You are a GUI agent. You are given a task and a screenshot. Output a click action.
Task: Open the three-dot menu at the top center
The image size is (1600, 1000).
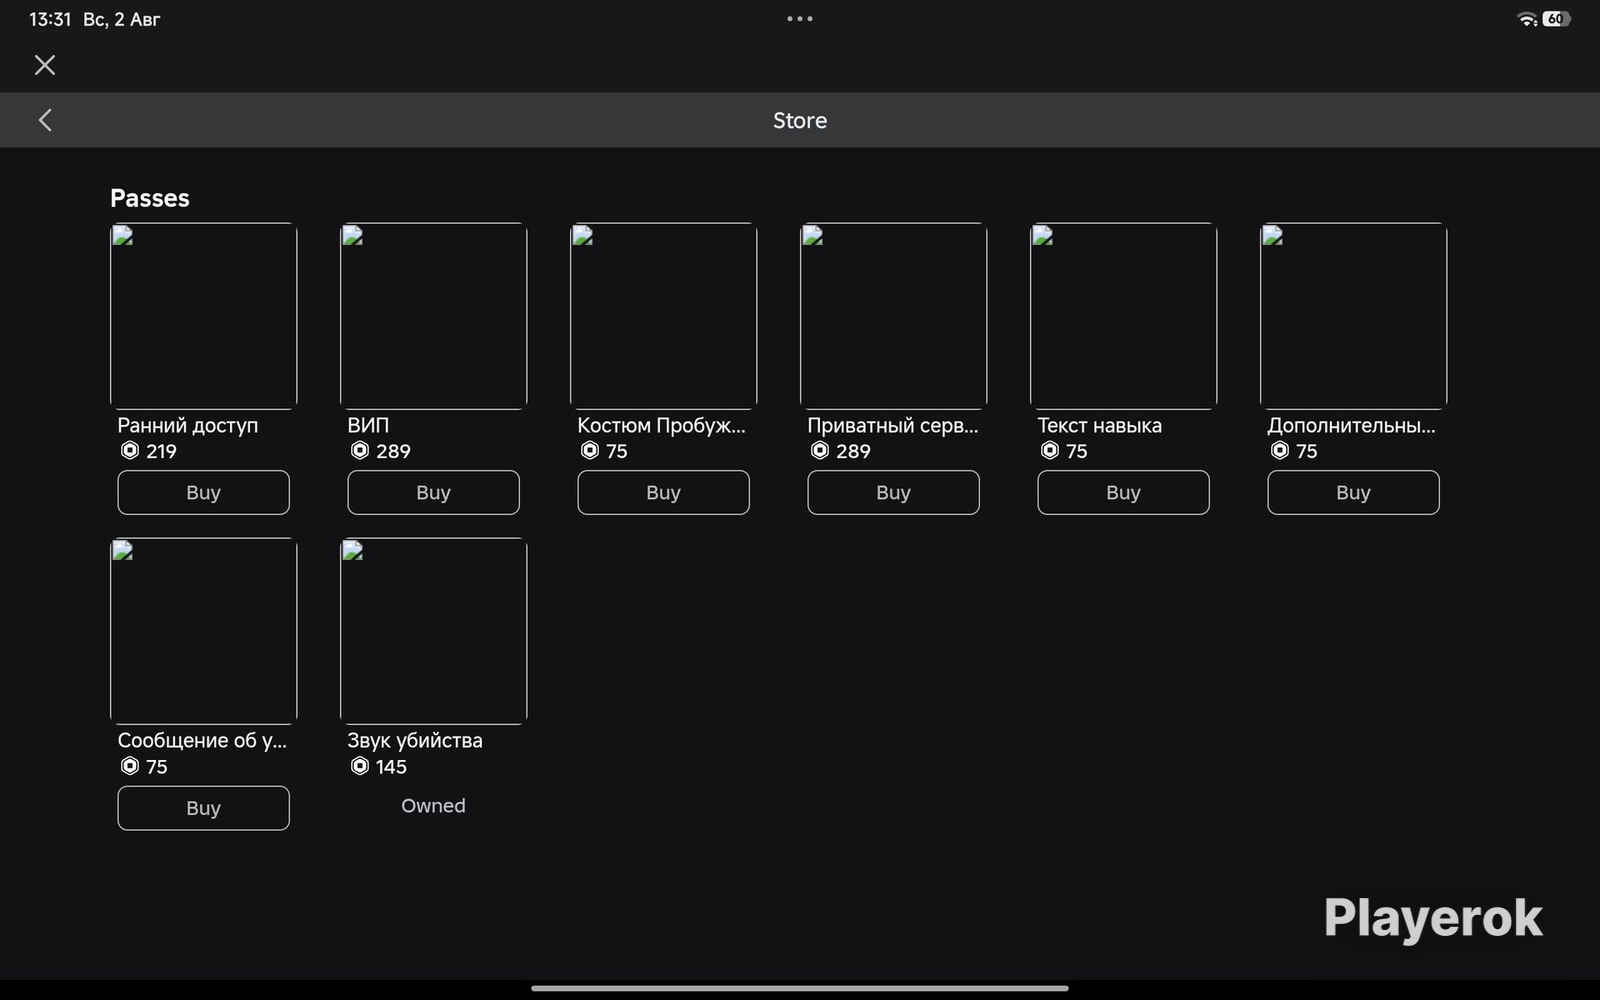(800, 18)
